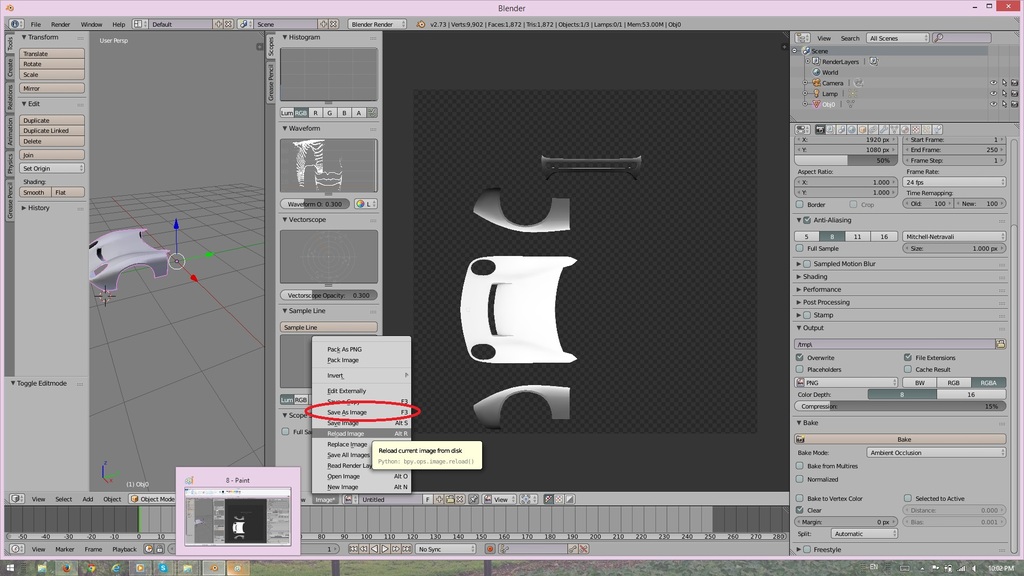Click the Camera object icon in outliner

tap(816, 83)
